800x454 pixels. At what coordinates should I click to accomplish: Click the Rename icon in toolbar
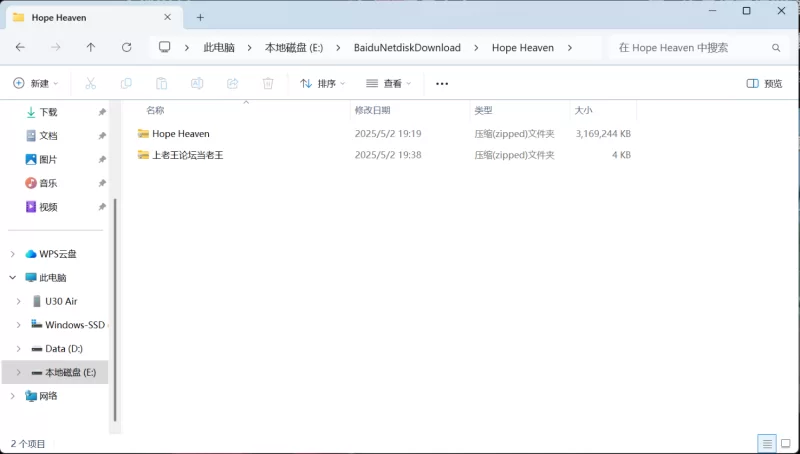tap(197, 84)
